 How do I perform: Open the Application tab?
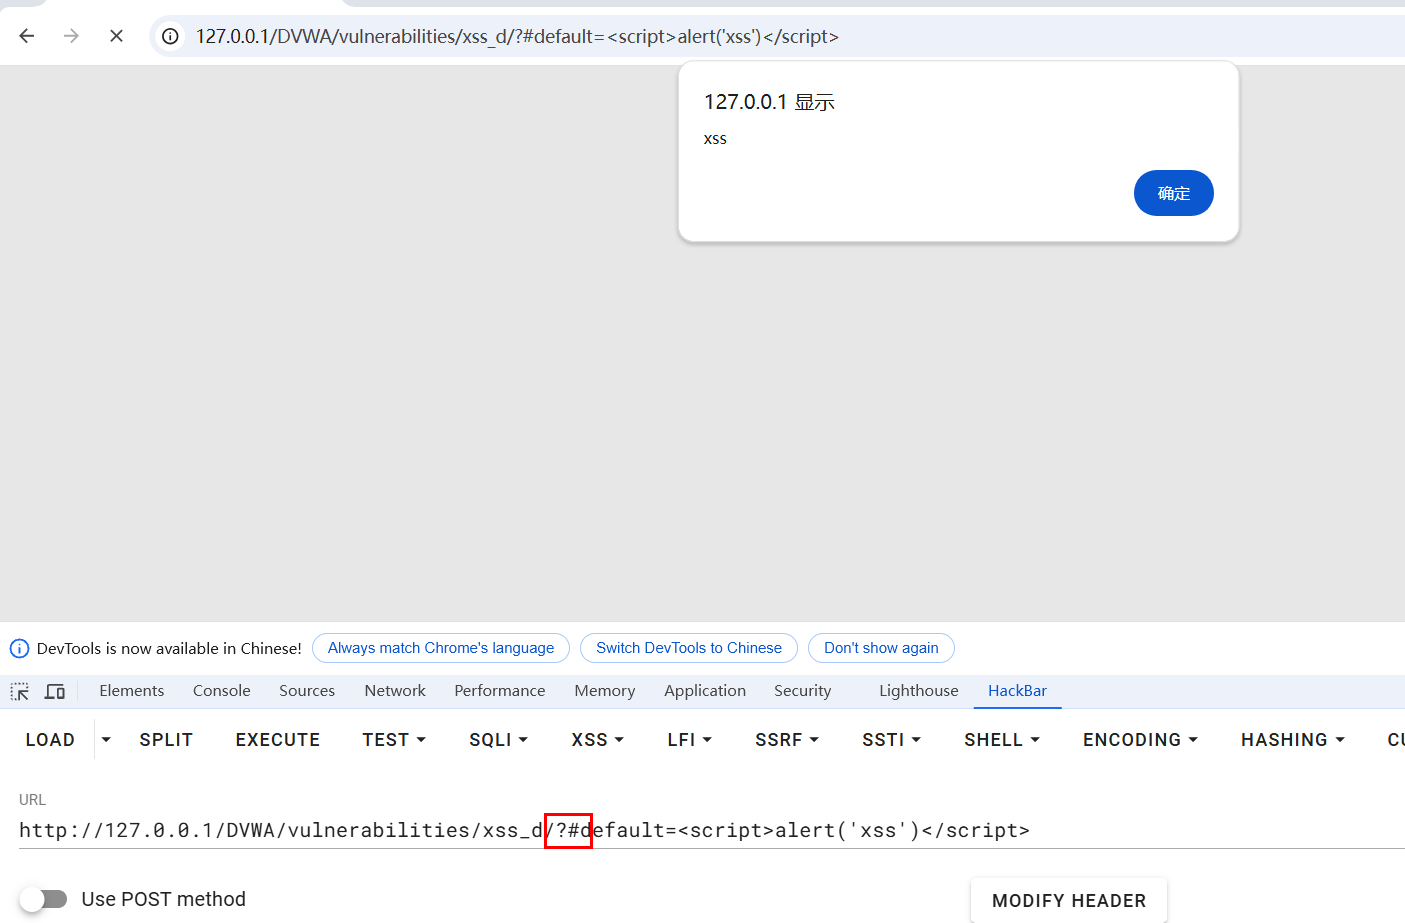(x=705, y=691)
